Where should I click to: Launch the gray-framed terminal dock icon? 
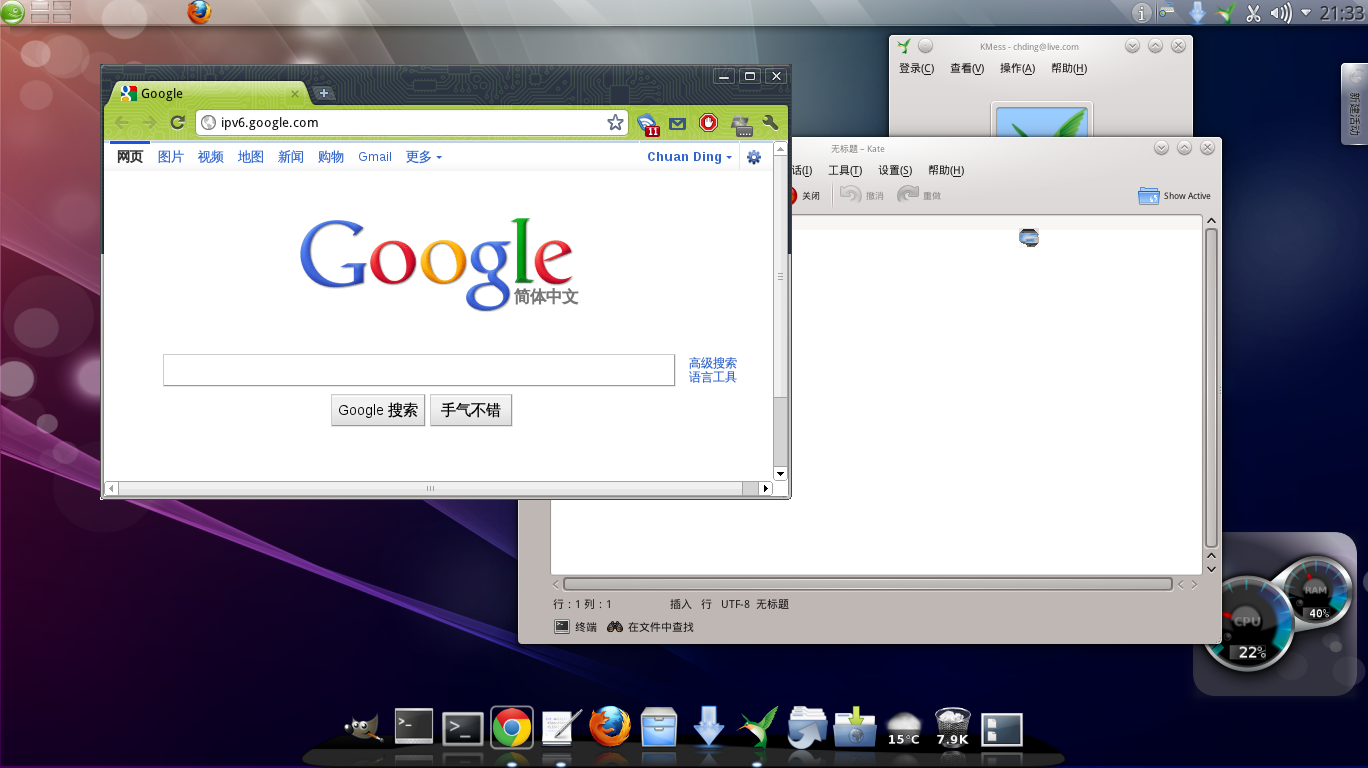coord(463,728)
